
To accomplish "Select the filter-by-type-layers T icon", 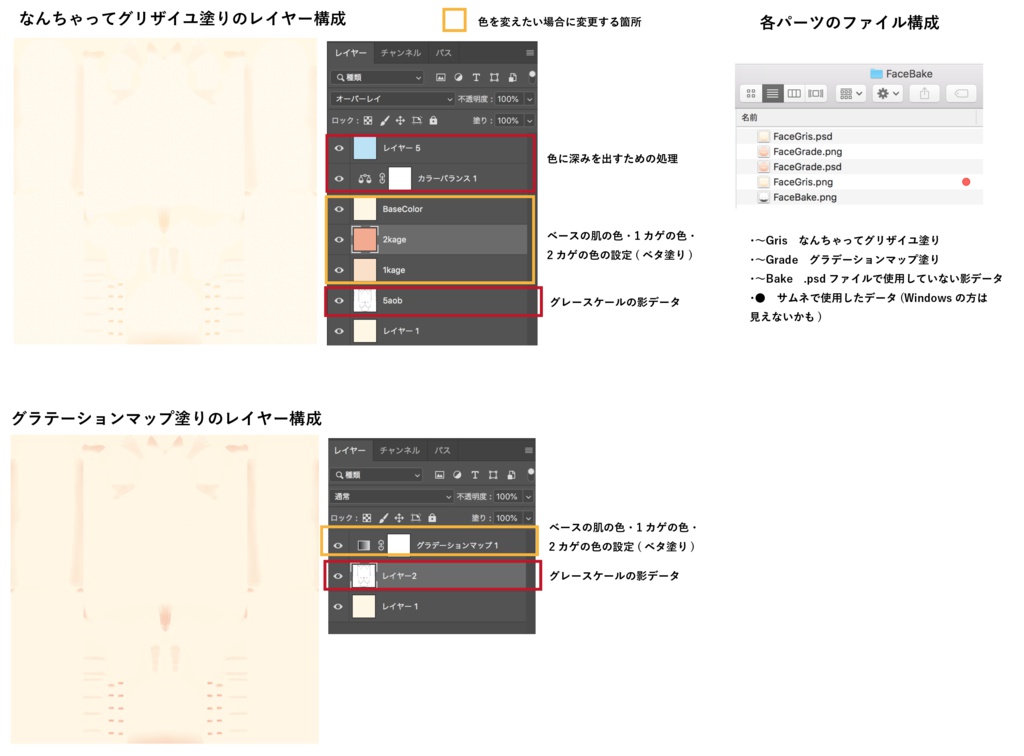I will pyautogui.click(x=475, y=78).
